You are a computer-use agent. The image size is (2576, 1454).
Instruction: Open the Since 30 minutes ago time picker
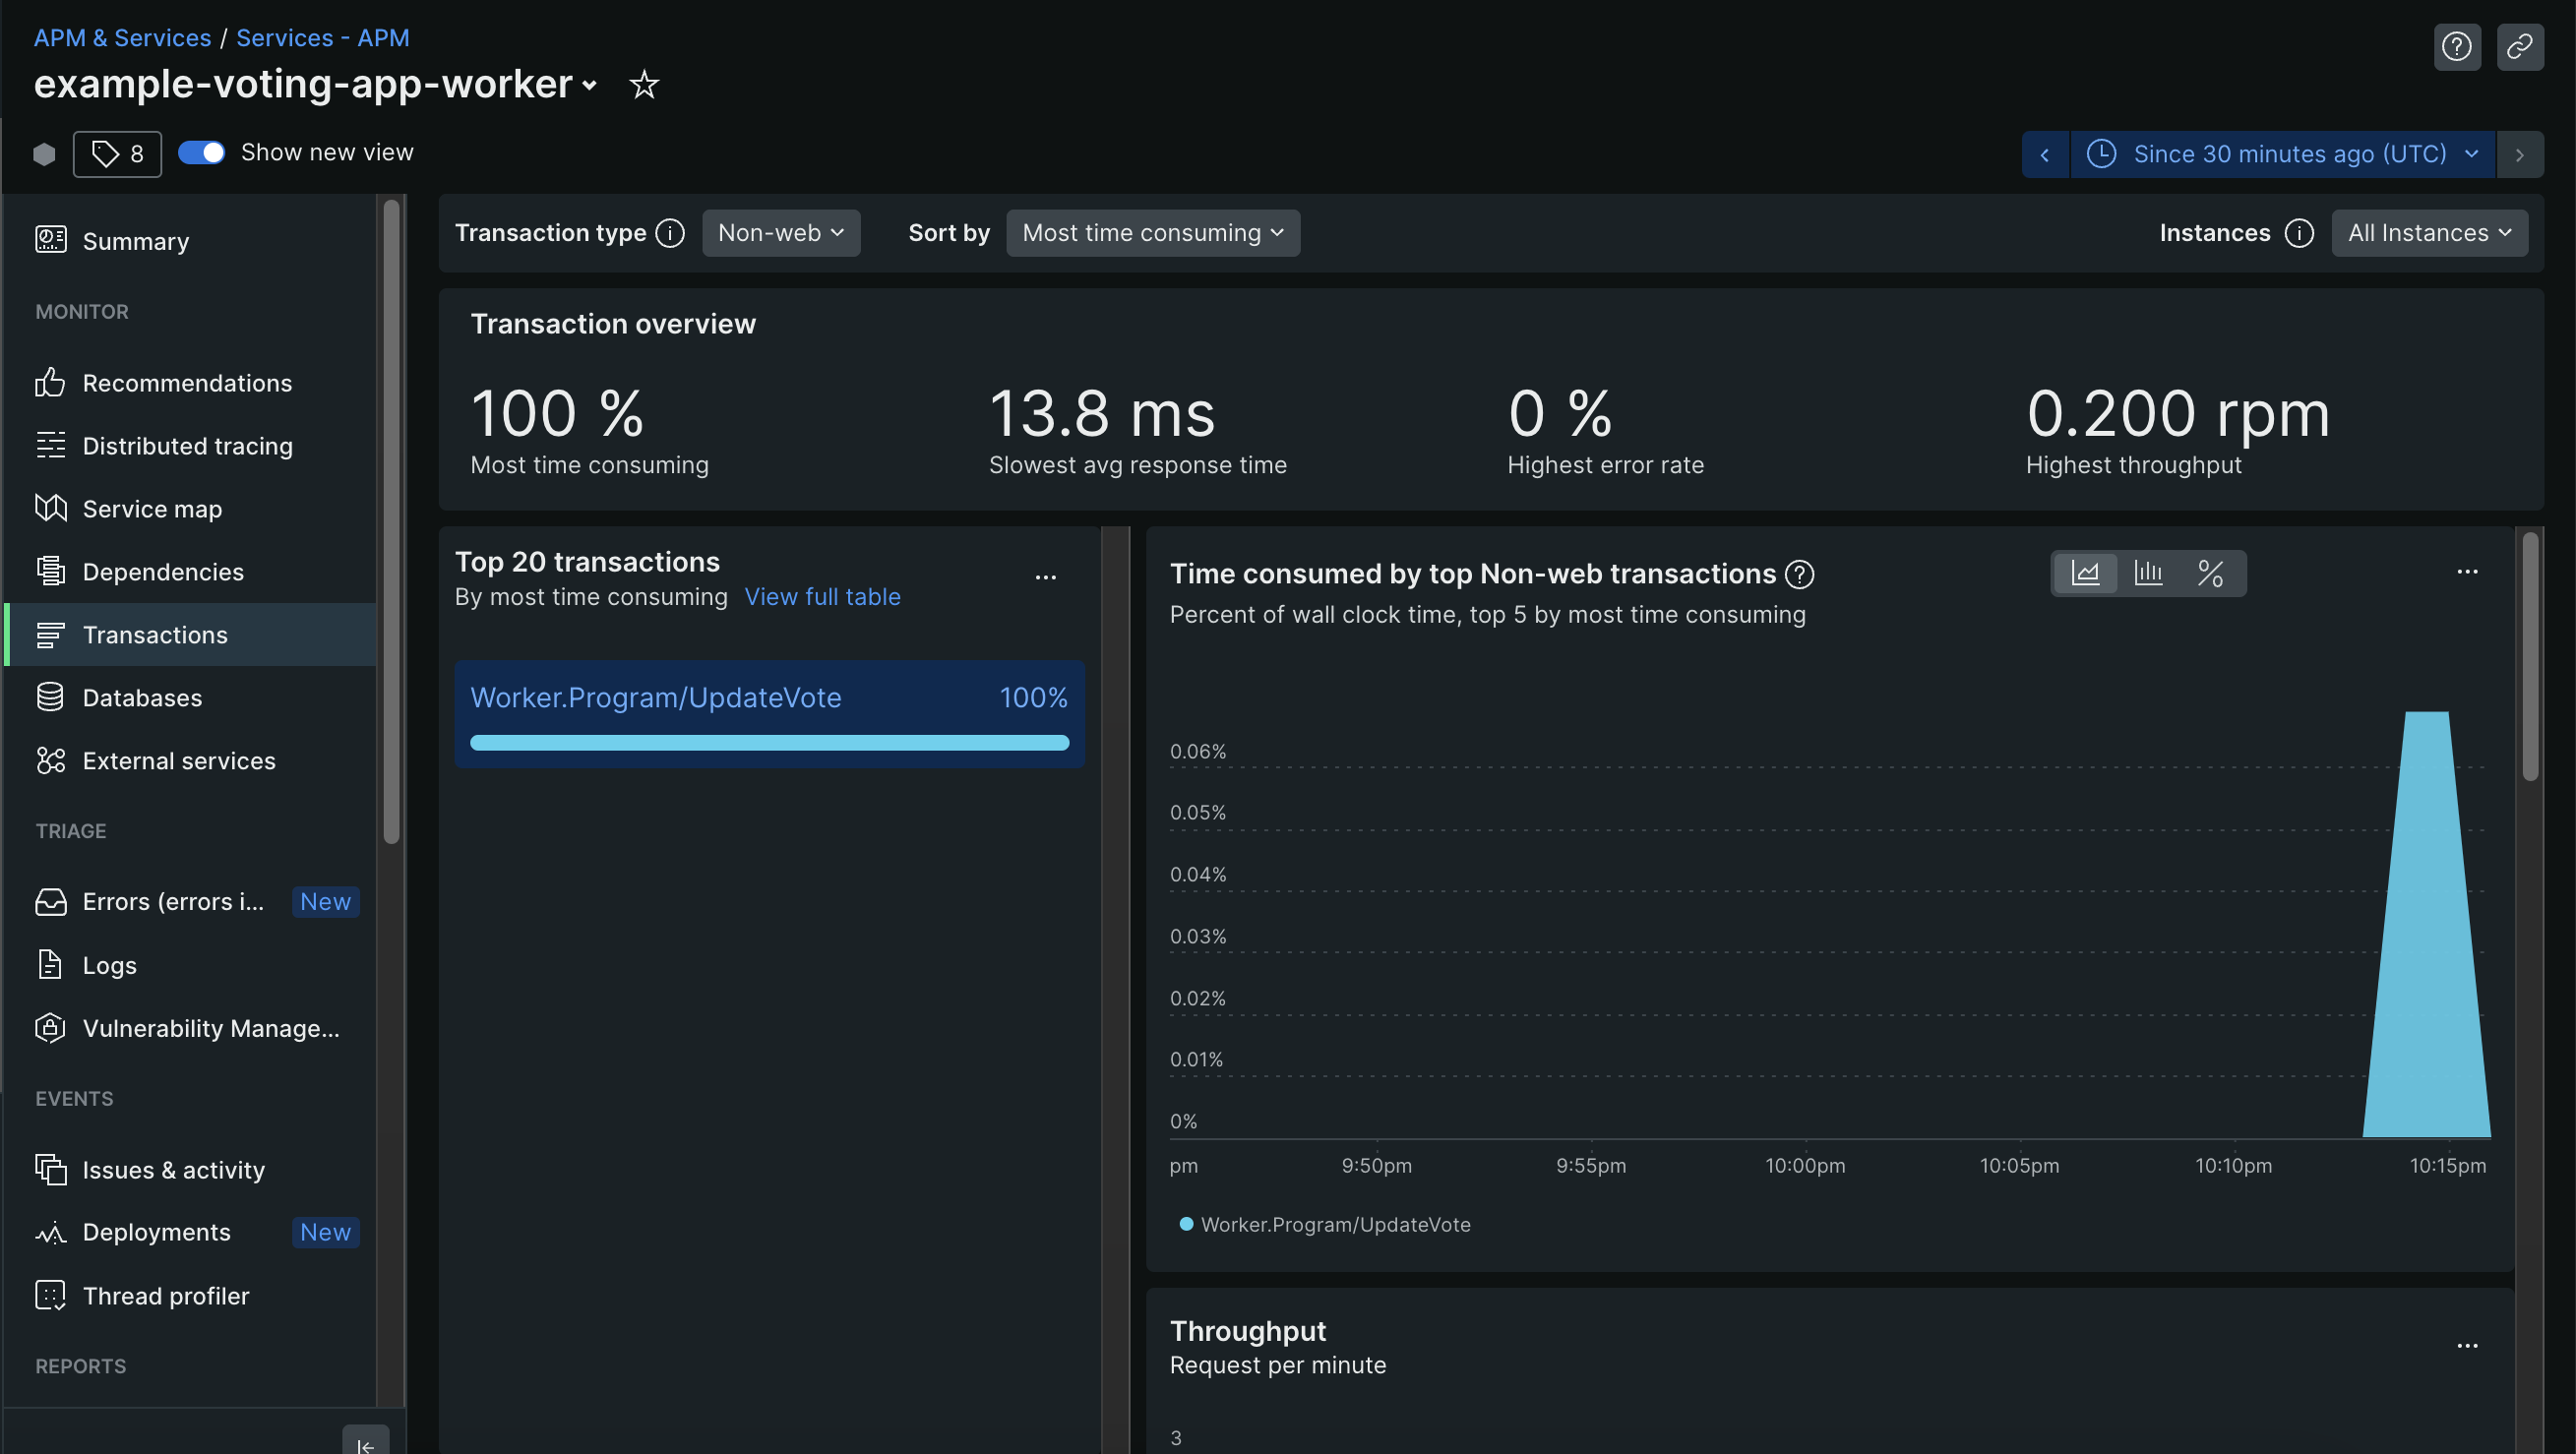[x=2282, y=154]
